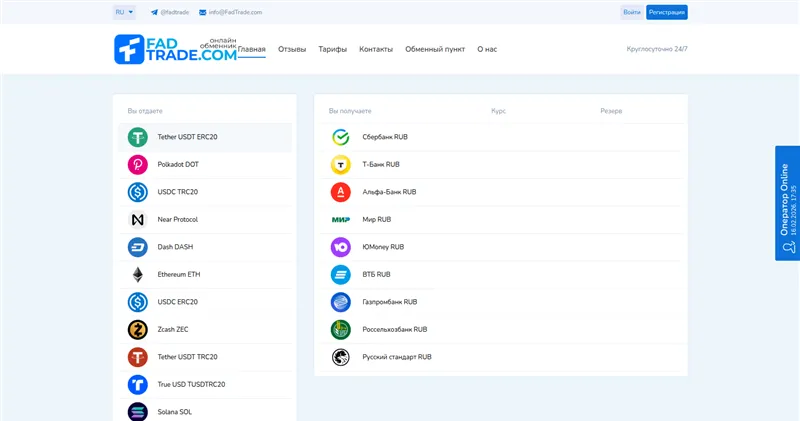Choose the YuMoney RUB purple icon

pos(340,246)
